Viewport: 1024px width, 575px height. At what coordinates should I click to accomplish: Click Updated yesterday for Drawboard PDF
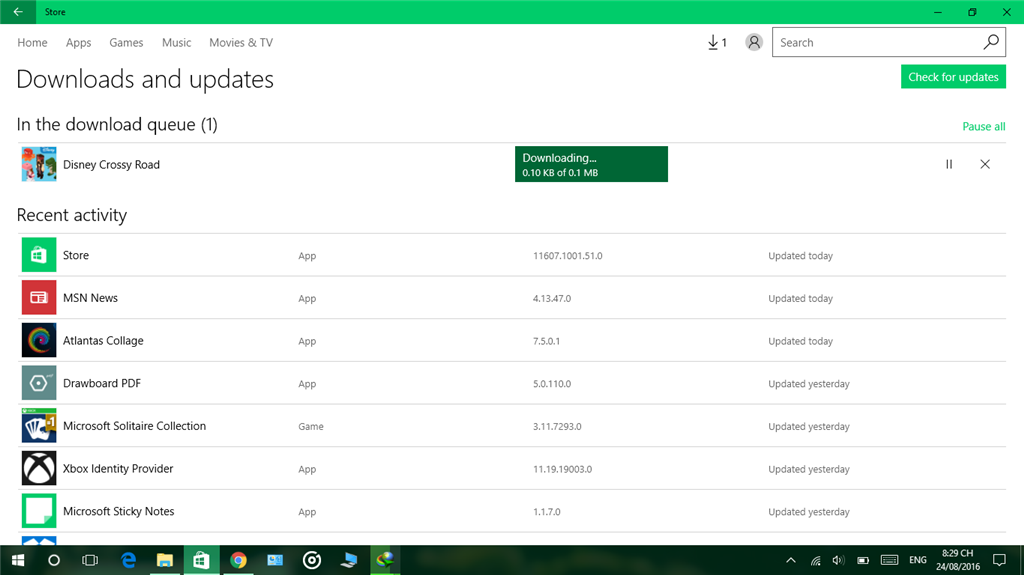pyautogui.click(x=808, y=384)
